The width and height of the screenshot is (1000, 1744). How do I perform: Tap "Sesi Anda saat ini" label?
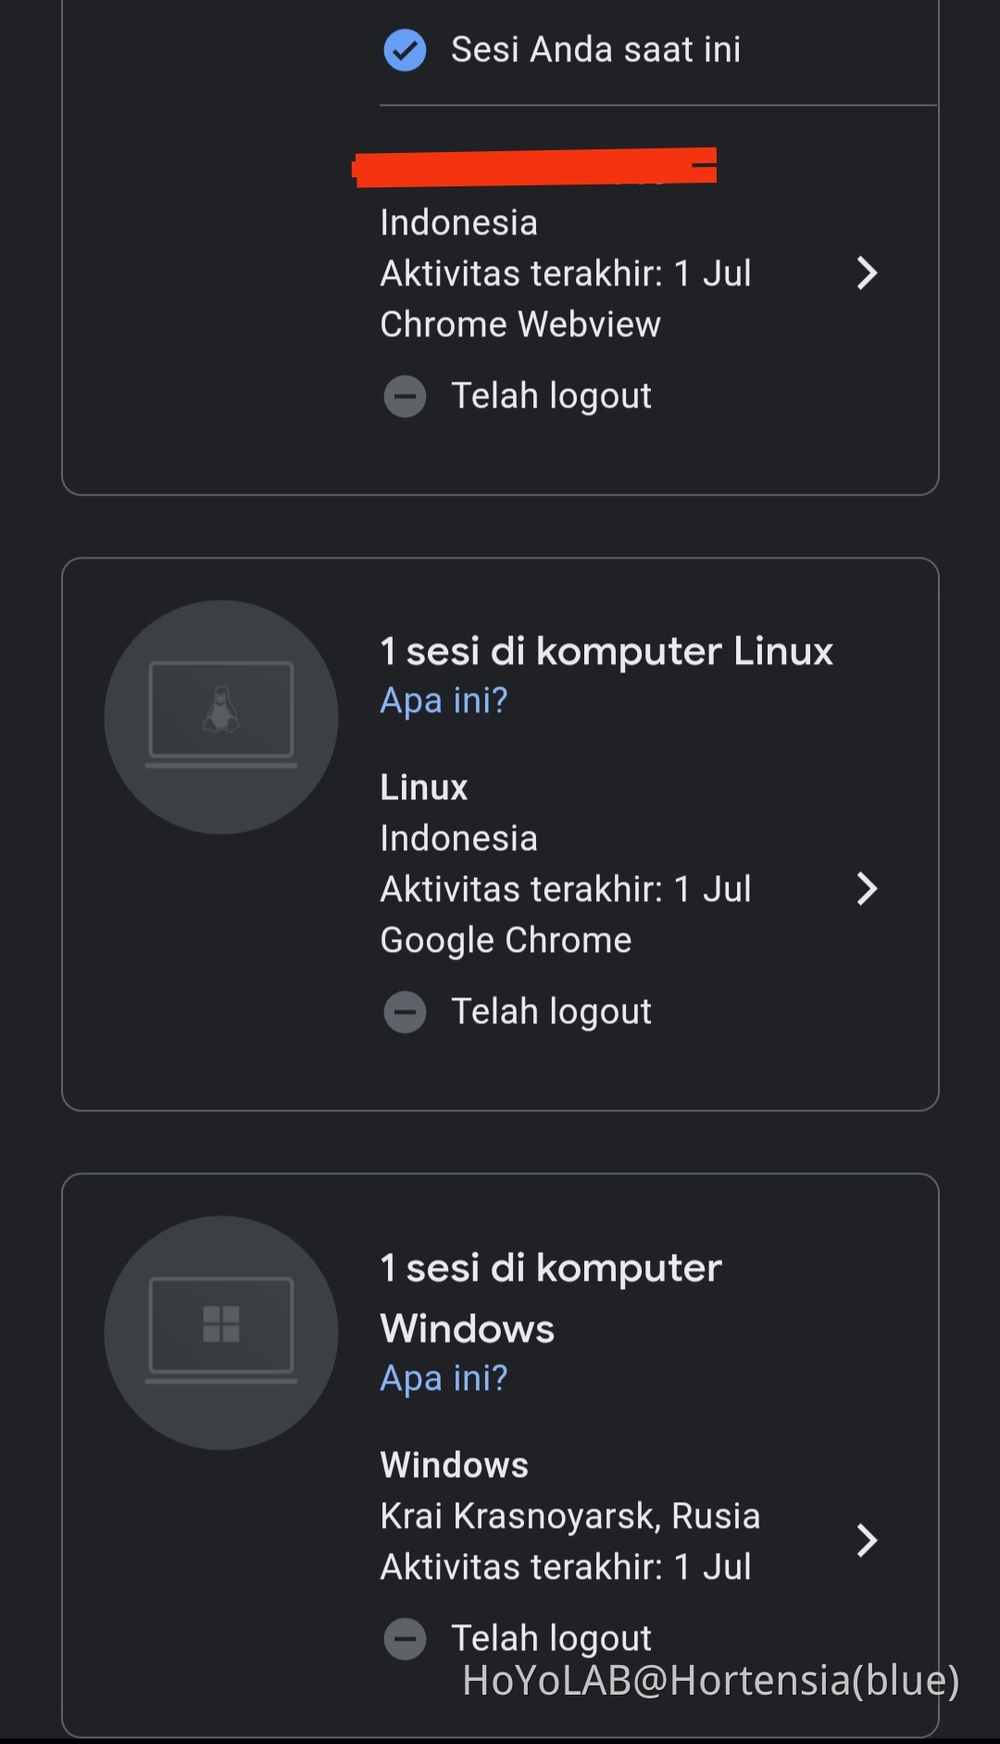click(595, 50)
